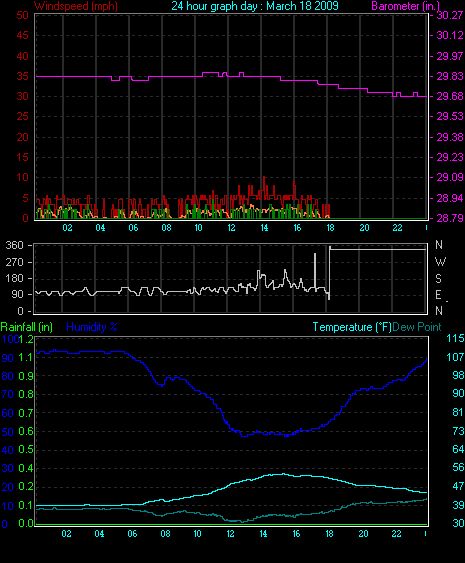The image size is (465, 563).
Task: Click humidity axis value 20
Action: [8, 487]
